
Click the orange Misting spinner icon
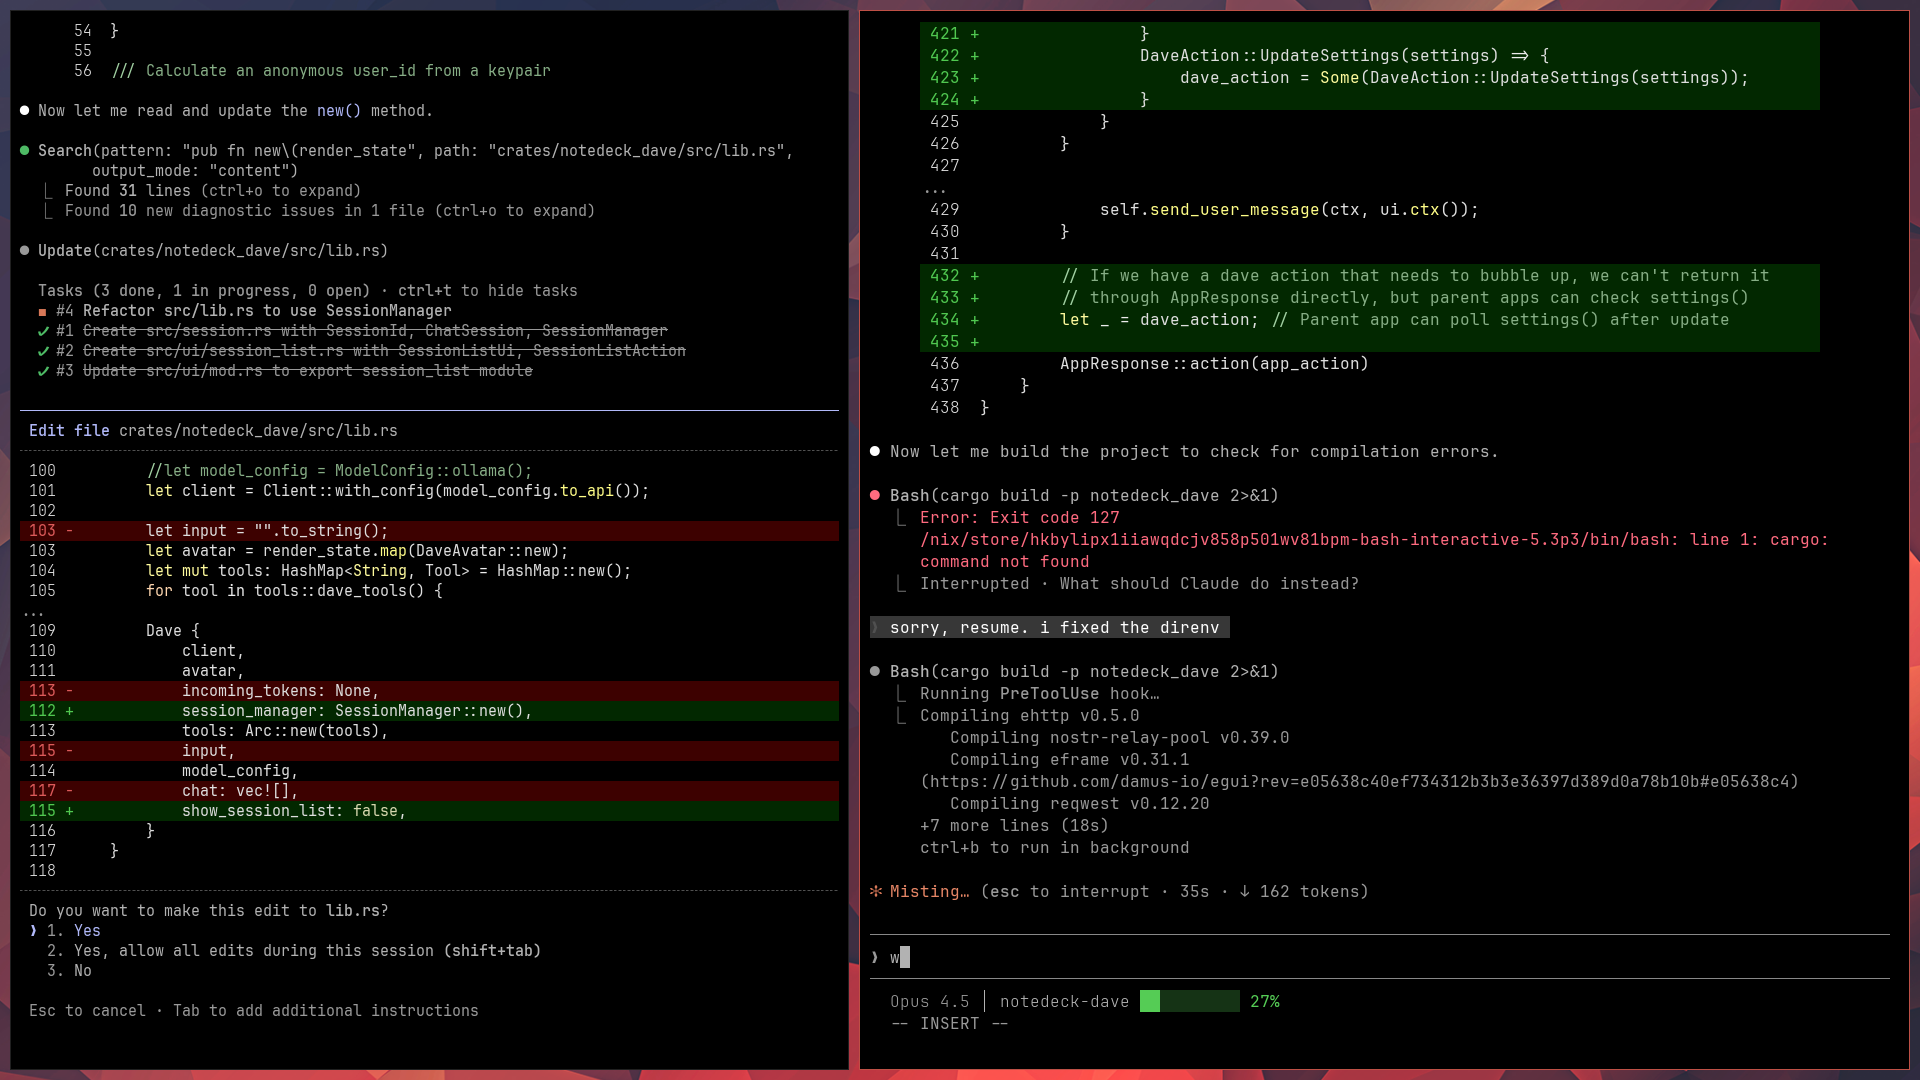tap(876, 891)
